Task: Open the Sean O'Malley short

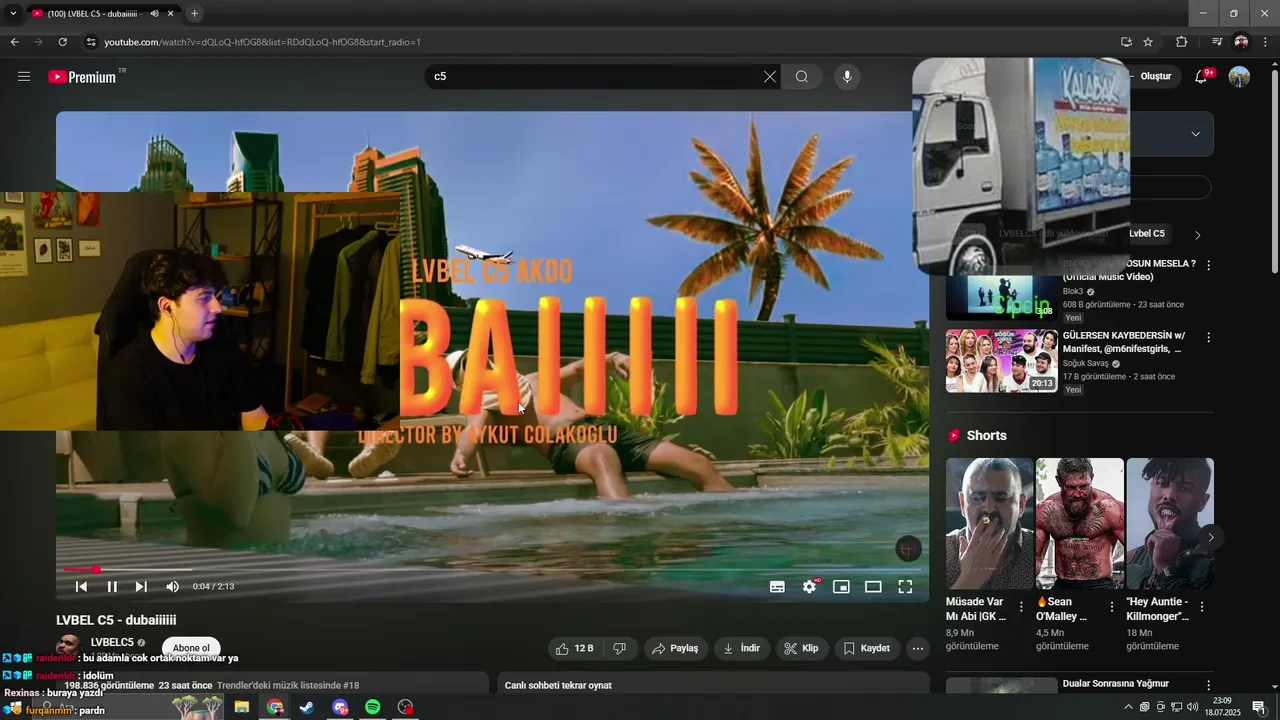Action: pyautogui.click(x=1079, y=523)
